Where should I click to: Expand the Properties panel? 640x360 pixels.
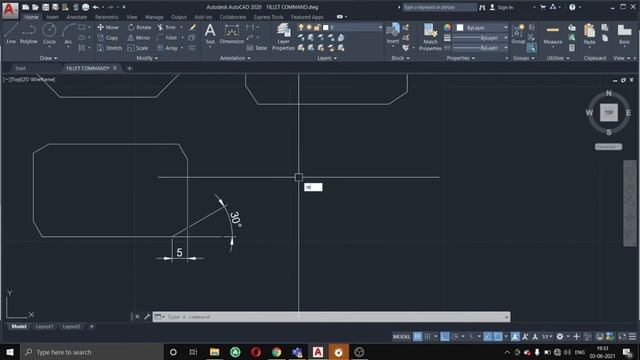(461, 58)
